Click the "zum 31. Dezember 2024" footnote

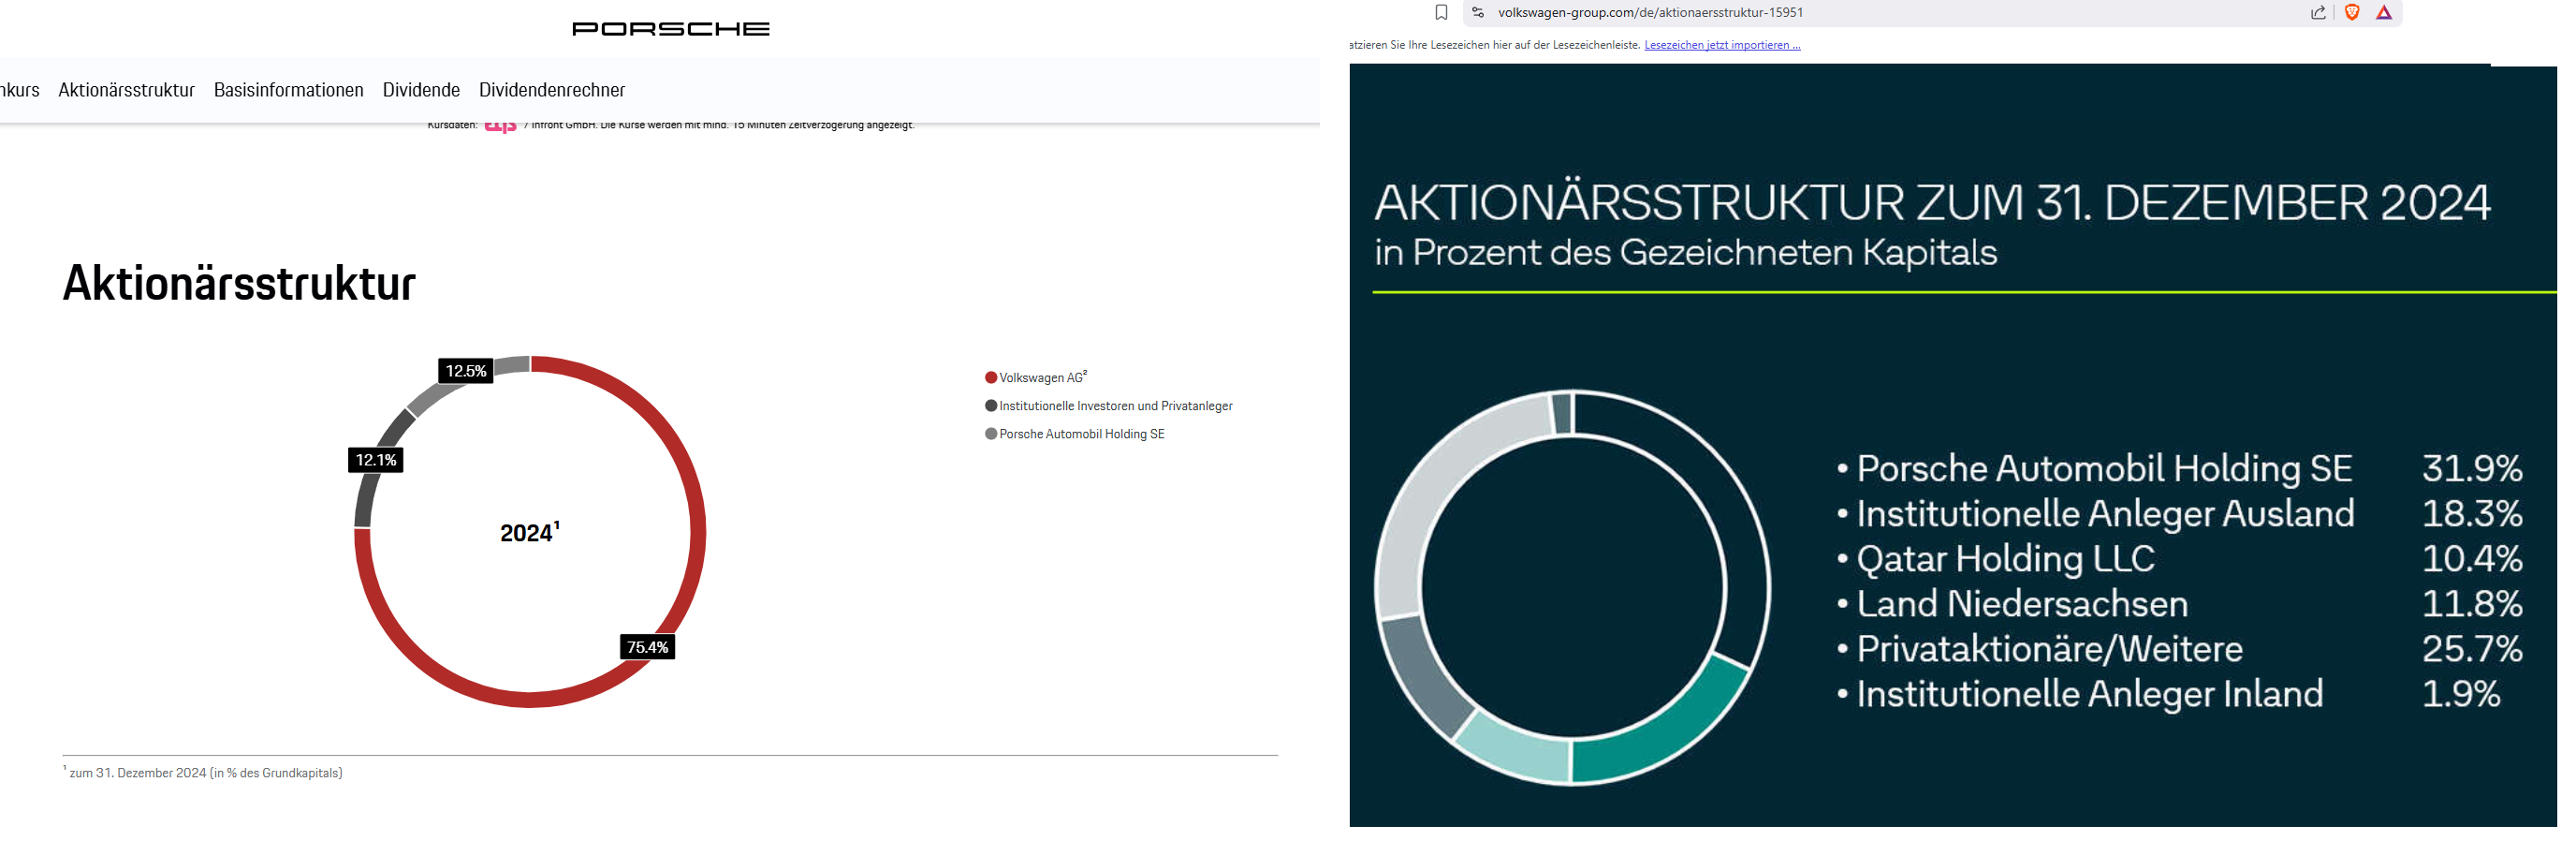coord(205,773)
